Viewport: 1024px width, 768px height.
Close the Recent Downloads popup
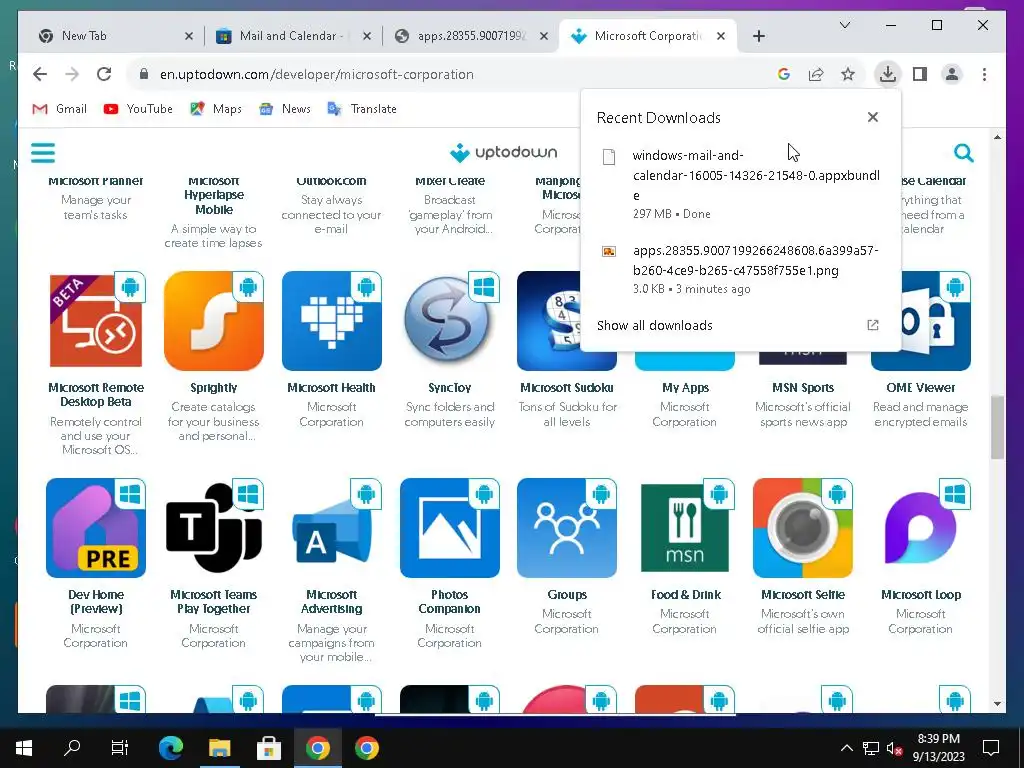872,117
